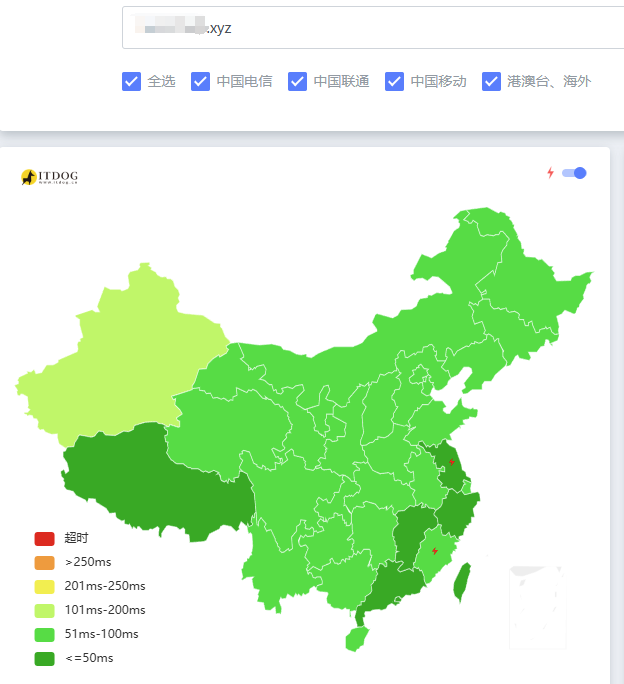Uncheck the 中国移动 checkbox
624x684 pixels.
394,82
